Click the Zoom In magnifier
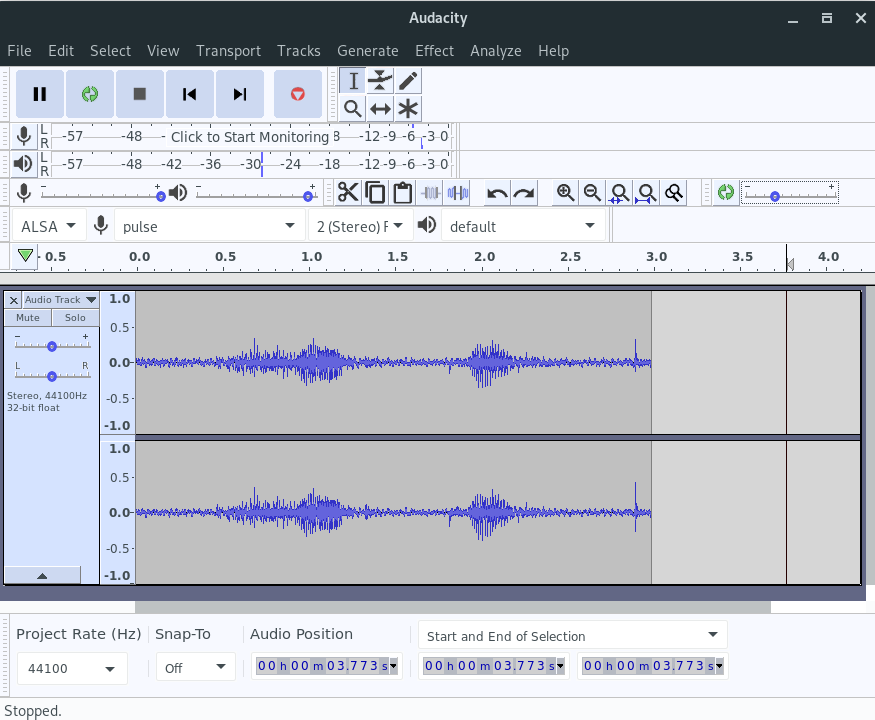Viewport: 875px width, 720px height. coord(565,193)
